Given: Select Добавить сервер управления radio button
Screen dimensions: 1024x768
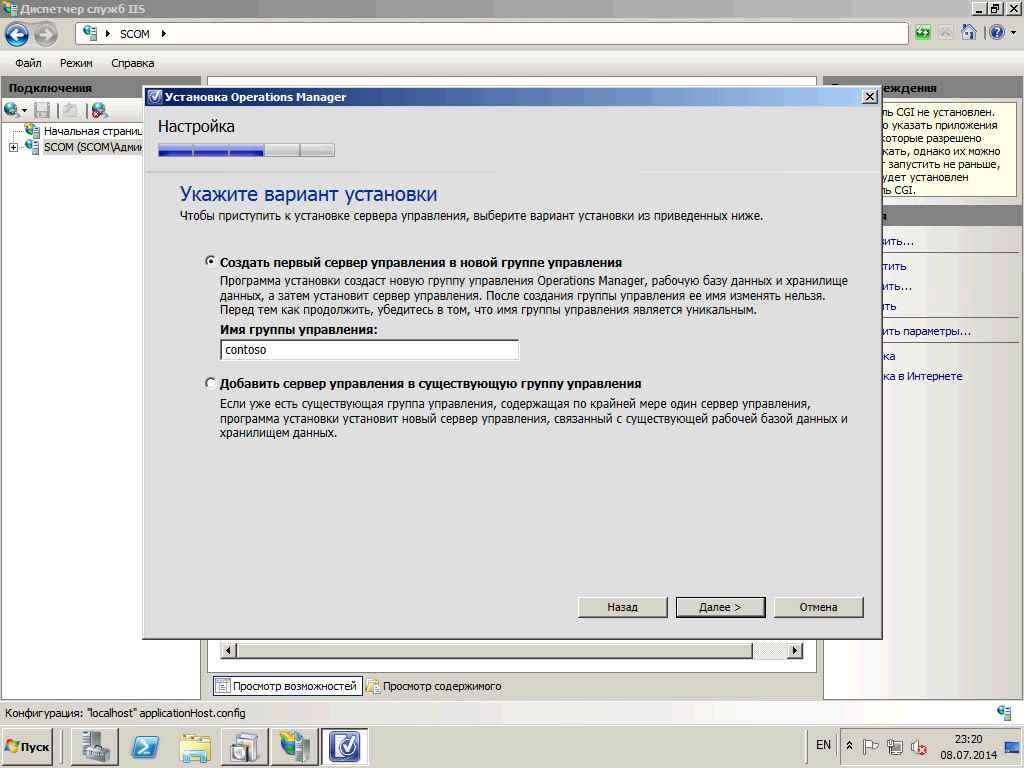Looking at the screenshot, I should (210, 383).
